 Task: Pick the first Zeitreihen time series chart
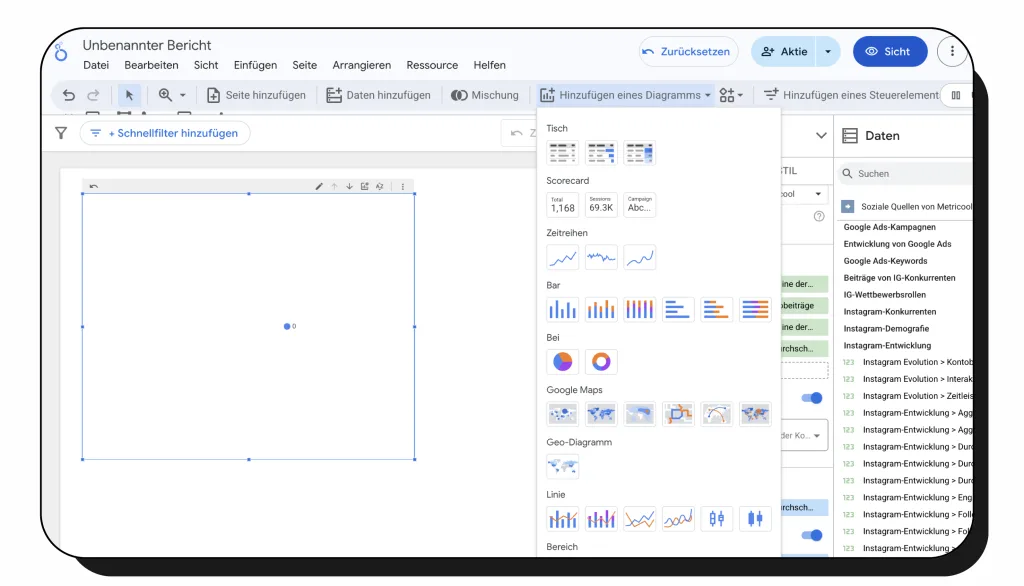click(563, 257)
